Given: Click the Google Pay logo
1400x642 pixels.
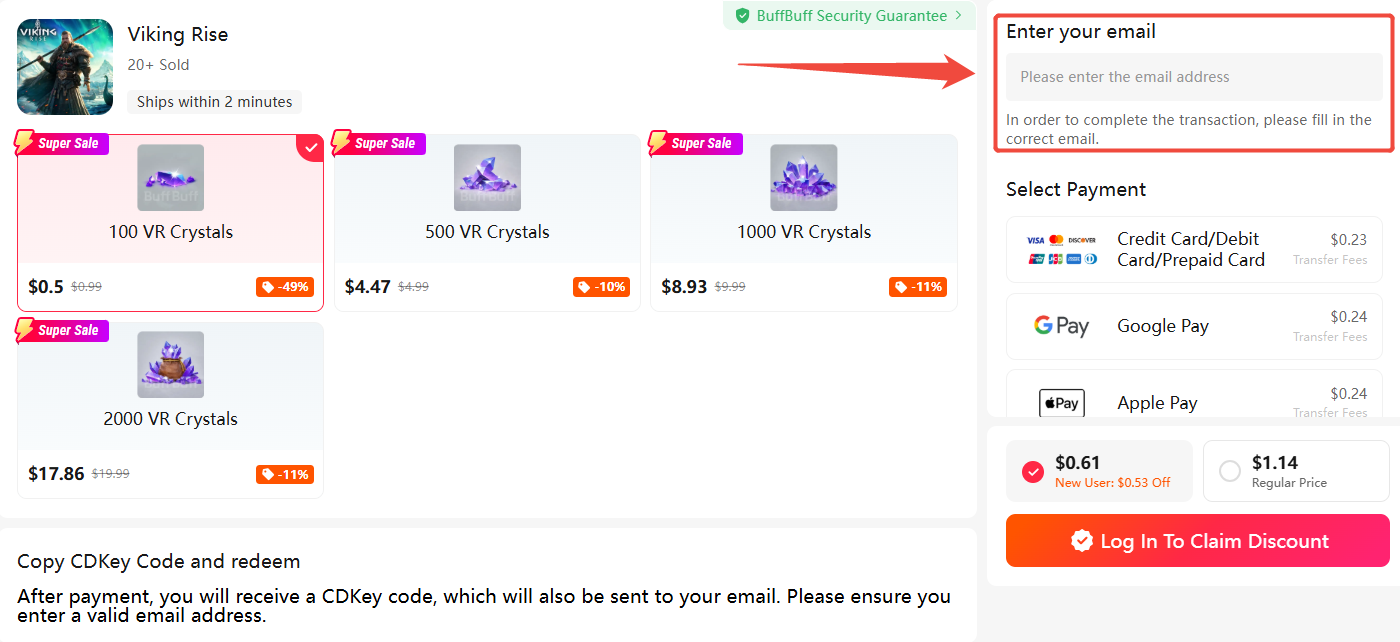Looking at the screenshot, I should point(1061,326).
